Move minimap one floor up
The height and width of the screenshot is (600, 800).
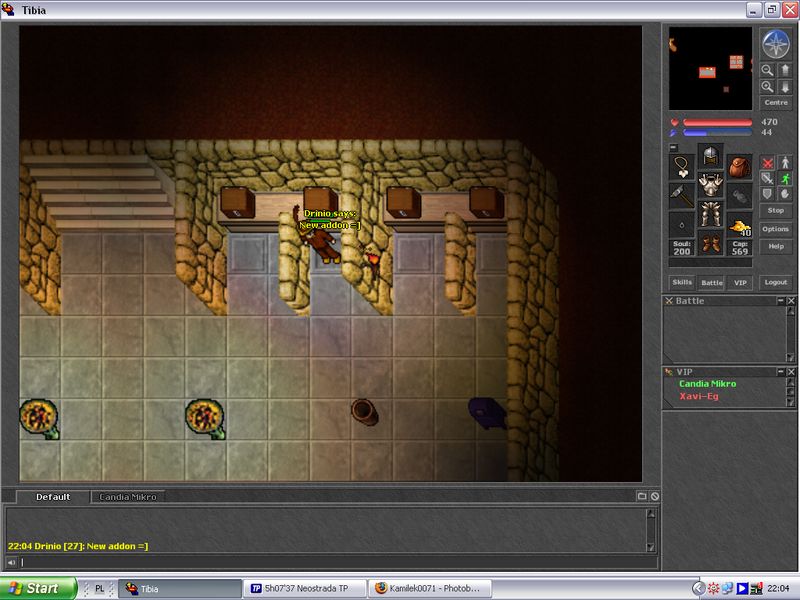click(785, 70)
